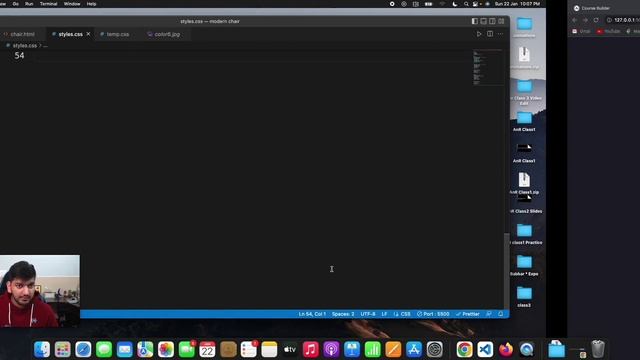Click the Prettier status item
Viewport: 640px width, 360px height.
[x=468, y=314]
